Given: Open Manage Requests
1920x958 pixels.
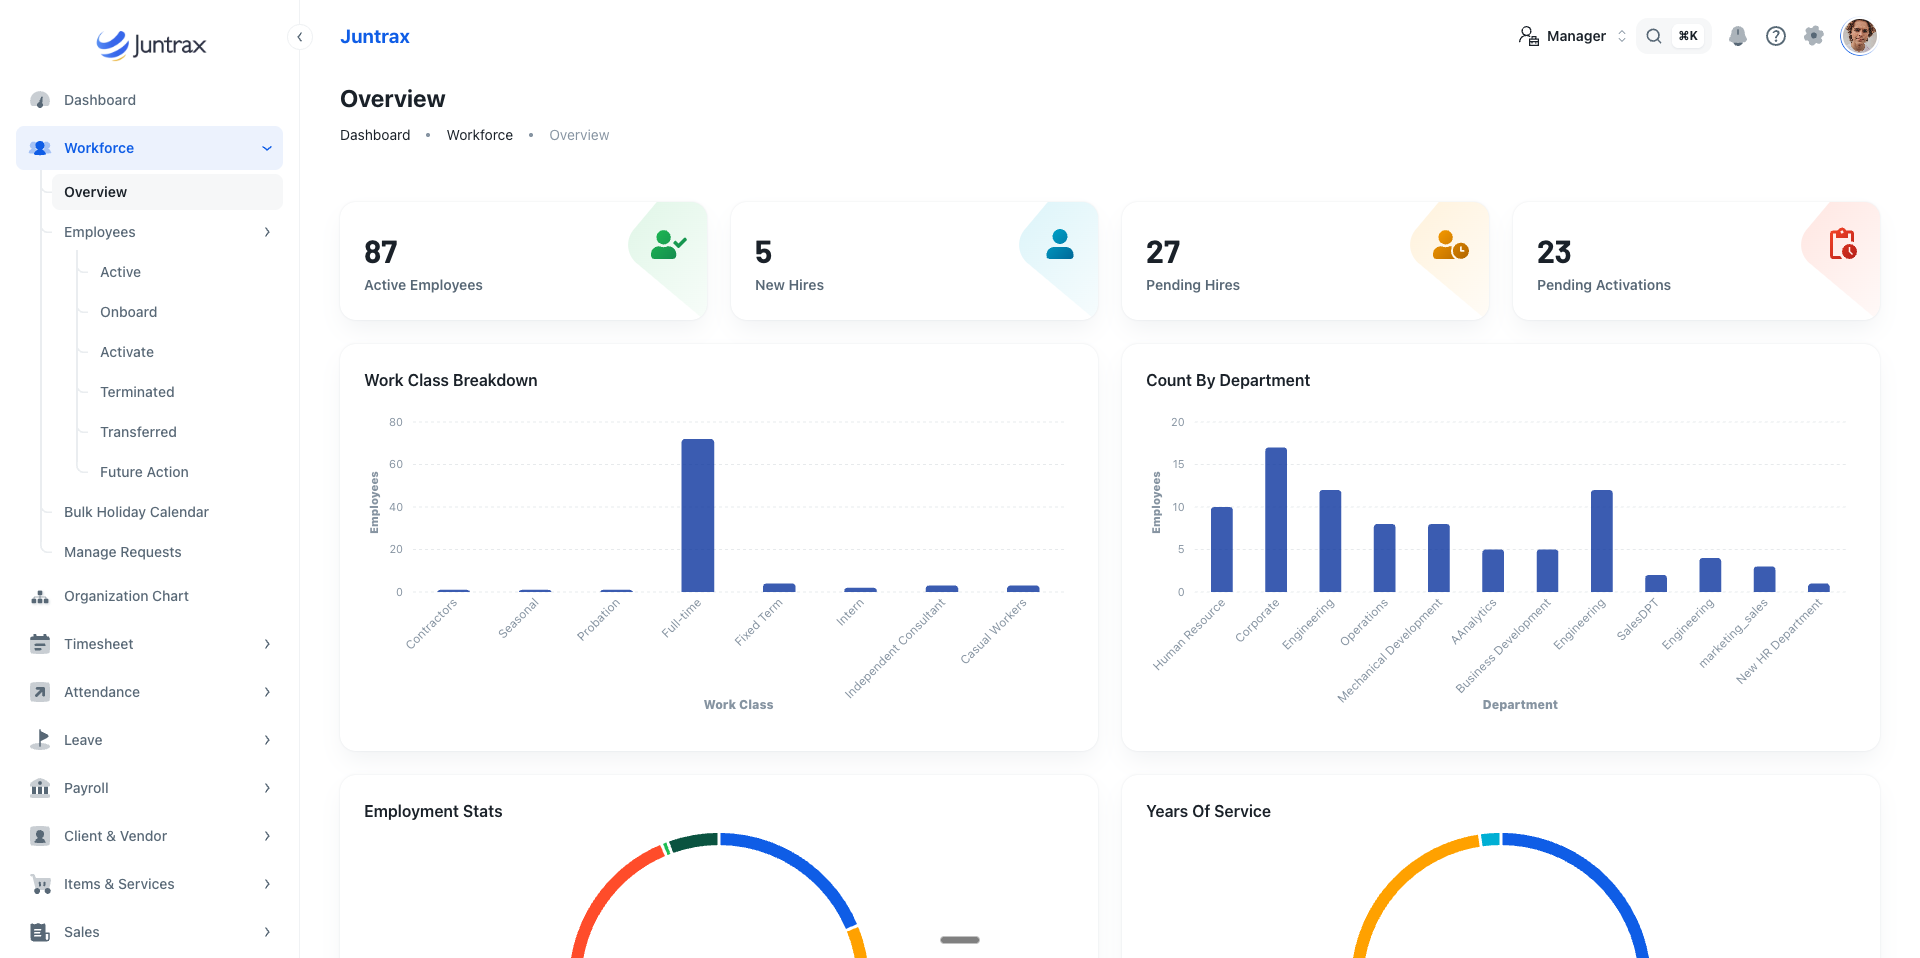Looking at the screenshot, I should (122, 552).
